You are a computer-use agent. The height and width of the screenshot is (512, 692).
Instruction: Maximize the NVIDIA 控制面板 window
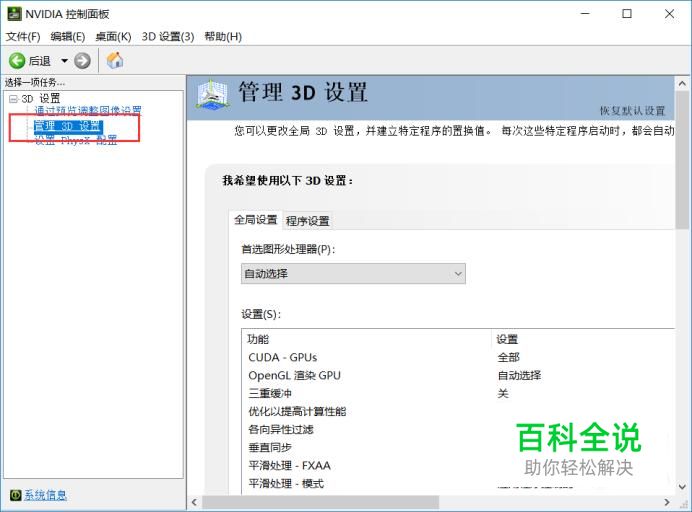627,14
